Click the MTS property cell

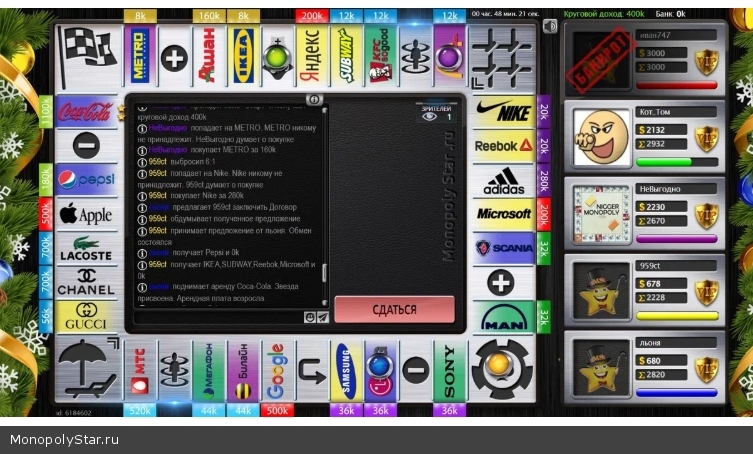[x=140, y=371]
